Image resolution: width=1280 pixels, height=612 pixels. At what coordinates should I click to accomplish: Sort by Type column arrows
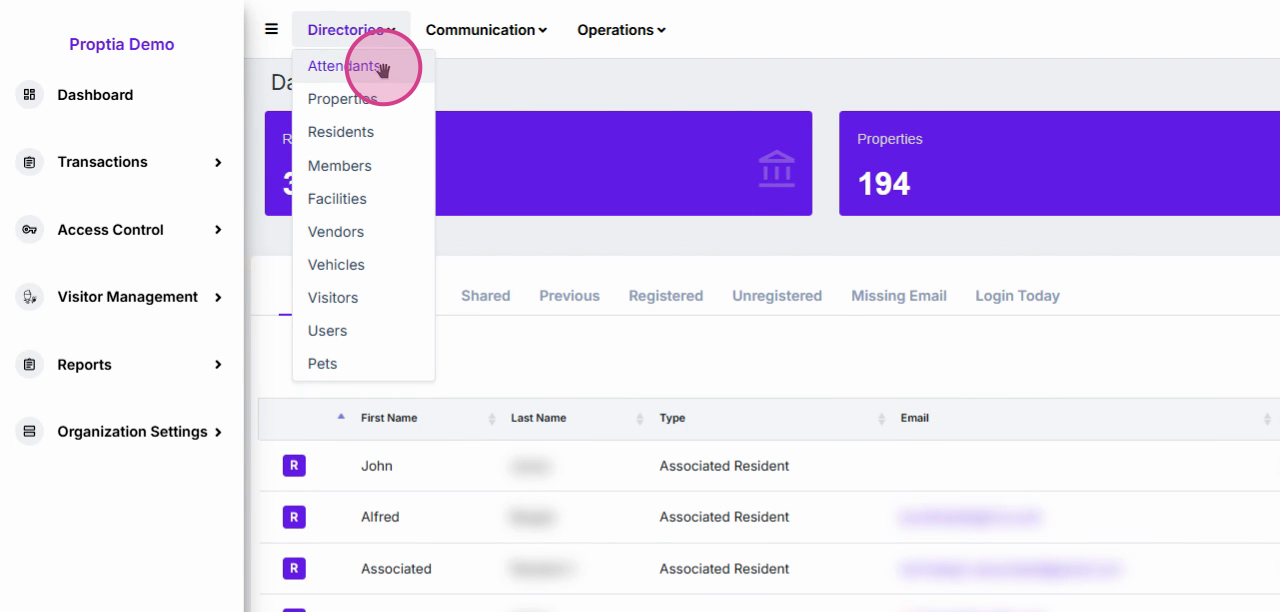pos(881,419)
